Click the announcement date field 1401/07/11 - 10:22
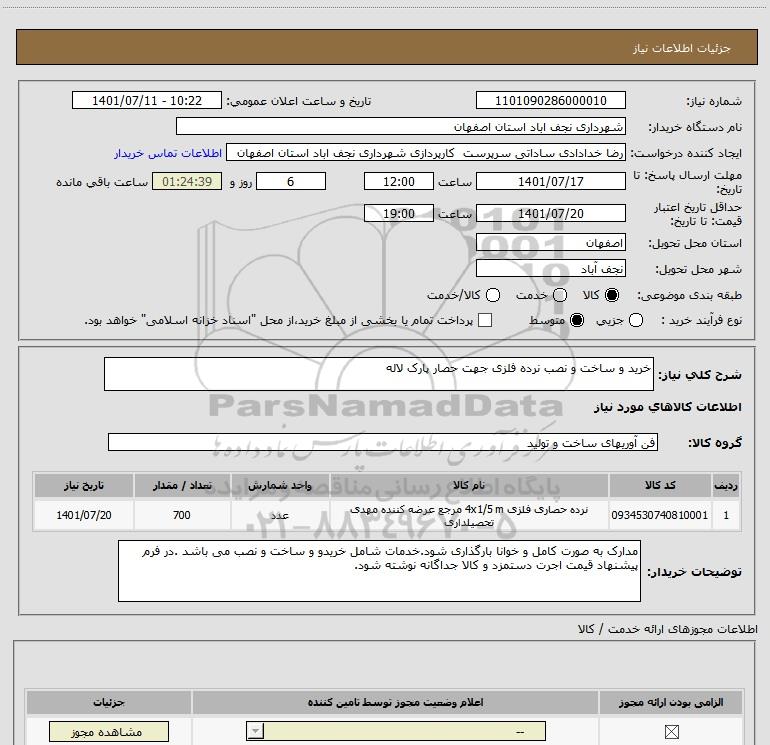This screenshot has height=745, width=770. pos(147,100)
